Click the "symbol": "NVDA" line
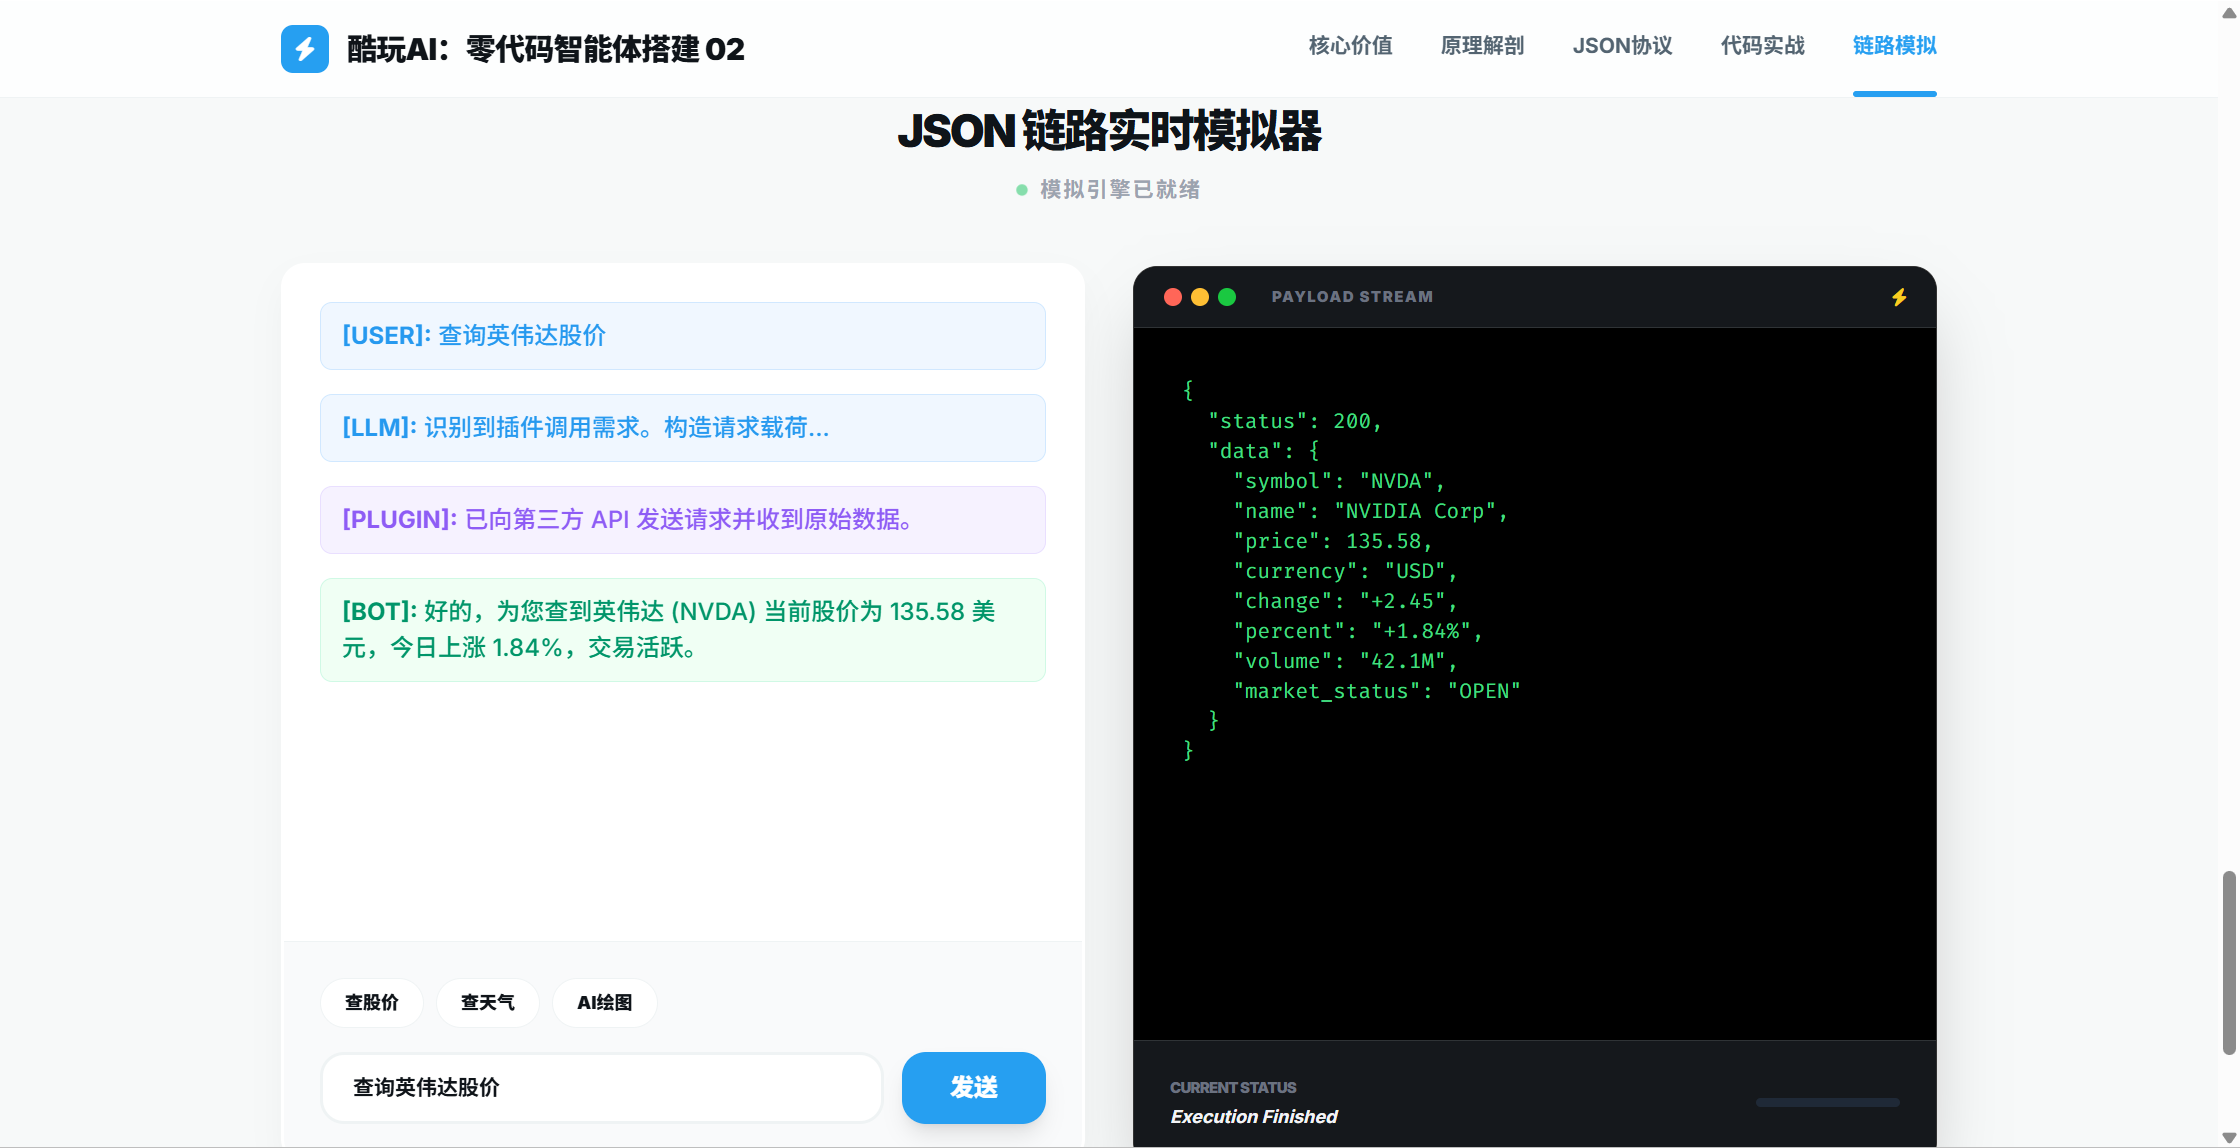The height and width of the screenshot is (1148, 2240). click(1339, 482)
